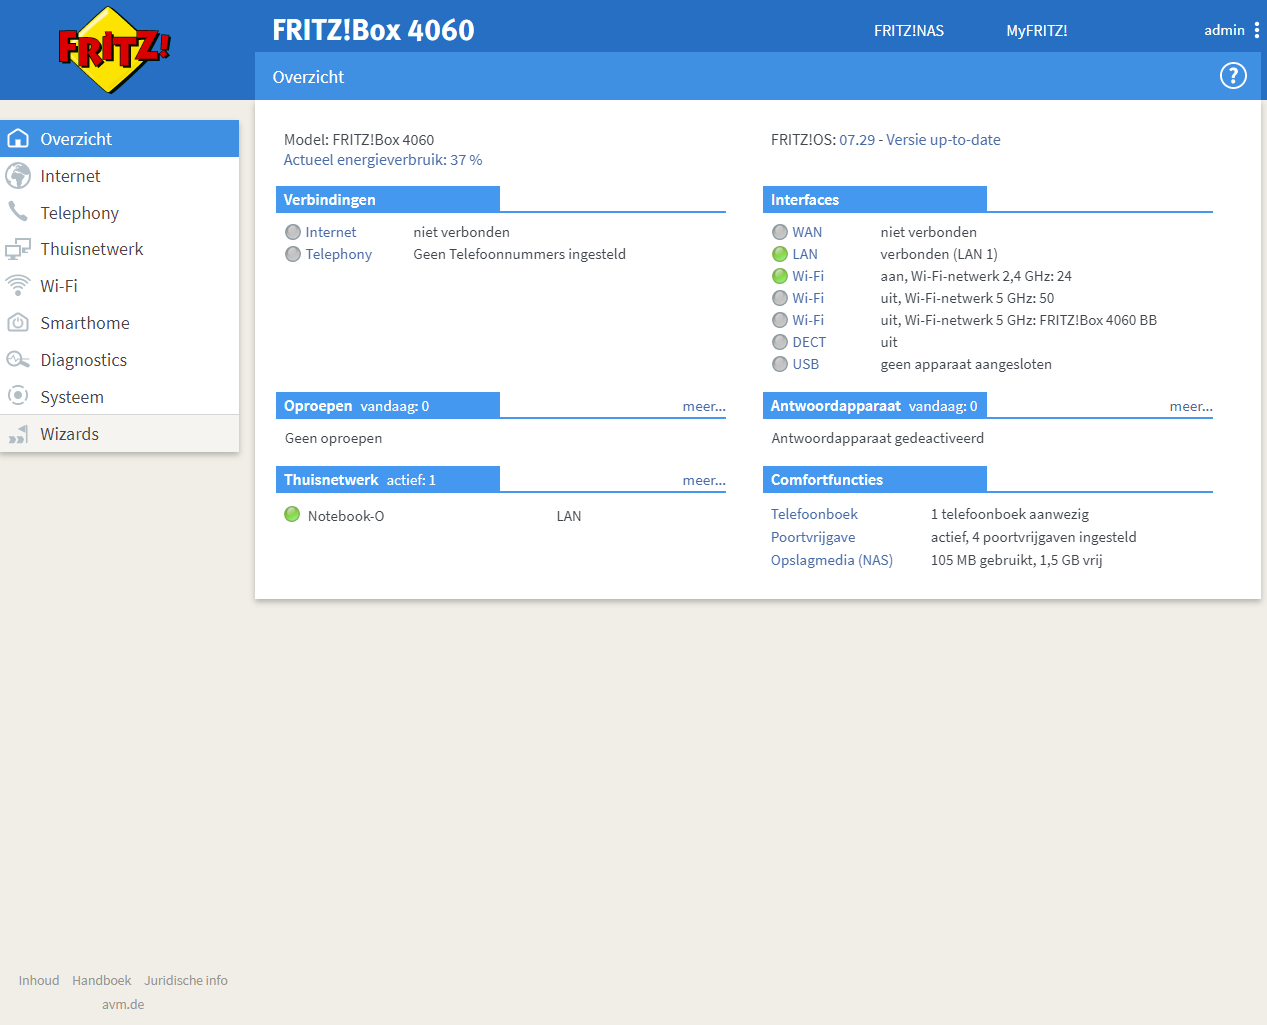Click the Systeem icon in sidebar

[18, 396]
